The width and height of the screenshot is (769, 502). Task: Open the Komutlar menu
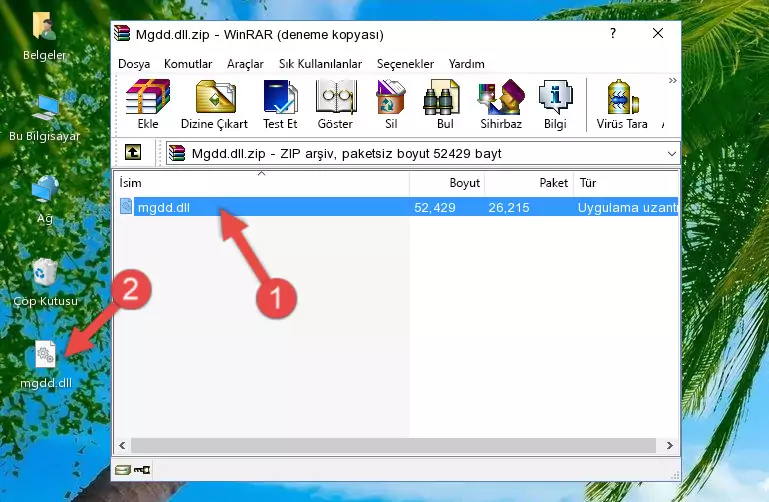tap(188, 64)
